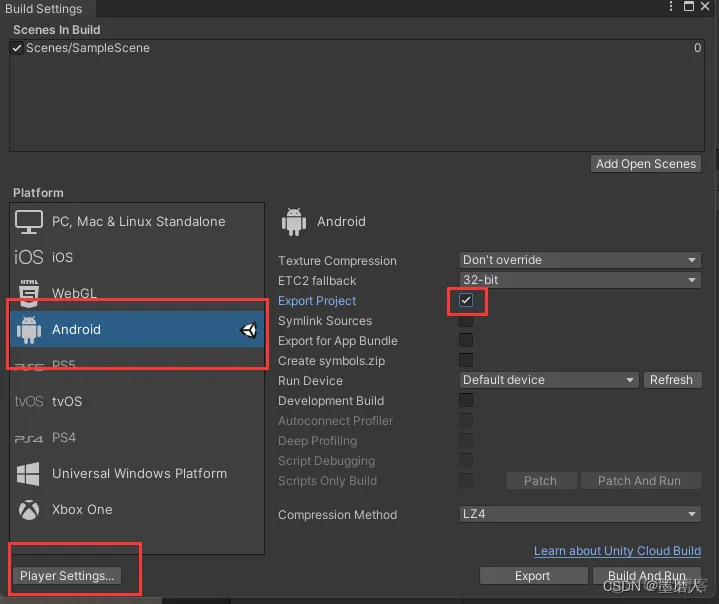Click Refresh device button
The image size is (719, 604).
[x=672, y=380]
